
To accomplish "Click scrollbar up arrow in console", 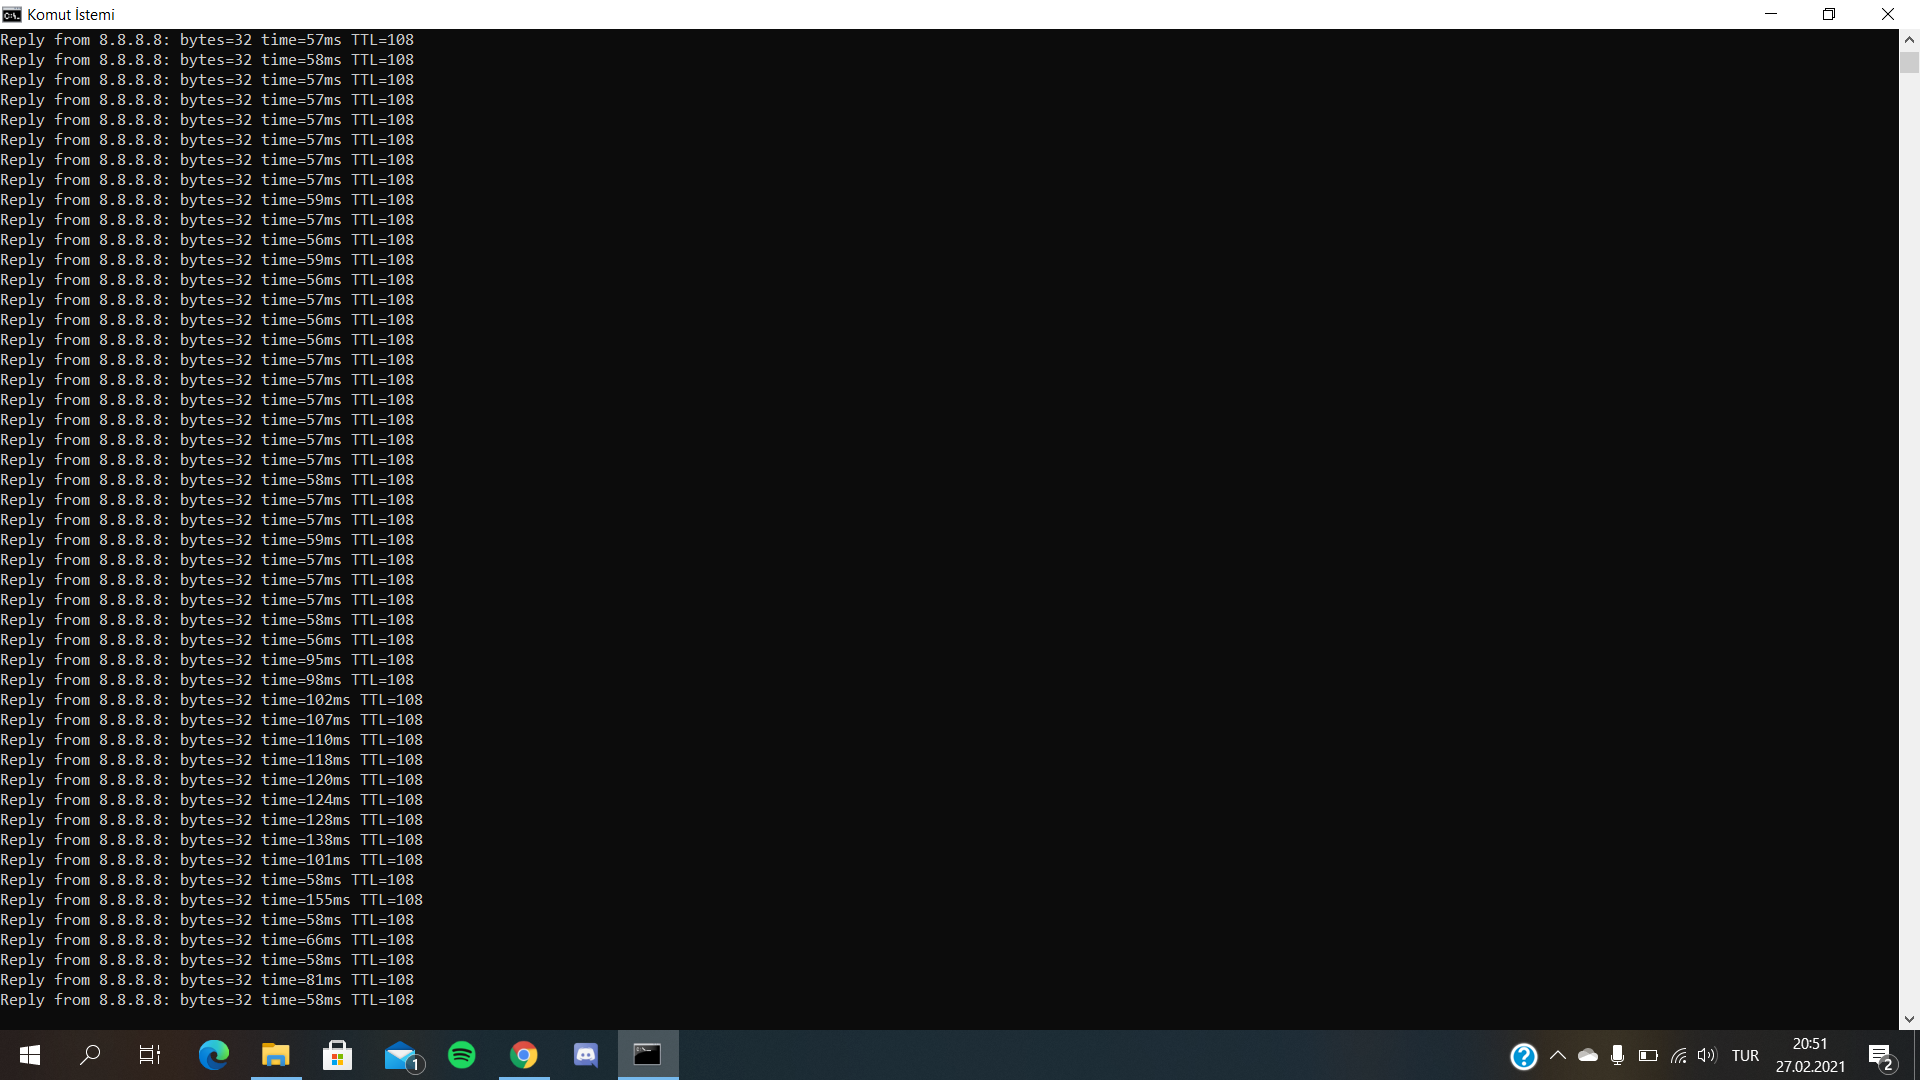I will (x=1909, y=39).
